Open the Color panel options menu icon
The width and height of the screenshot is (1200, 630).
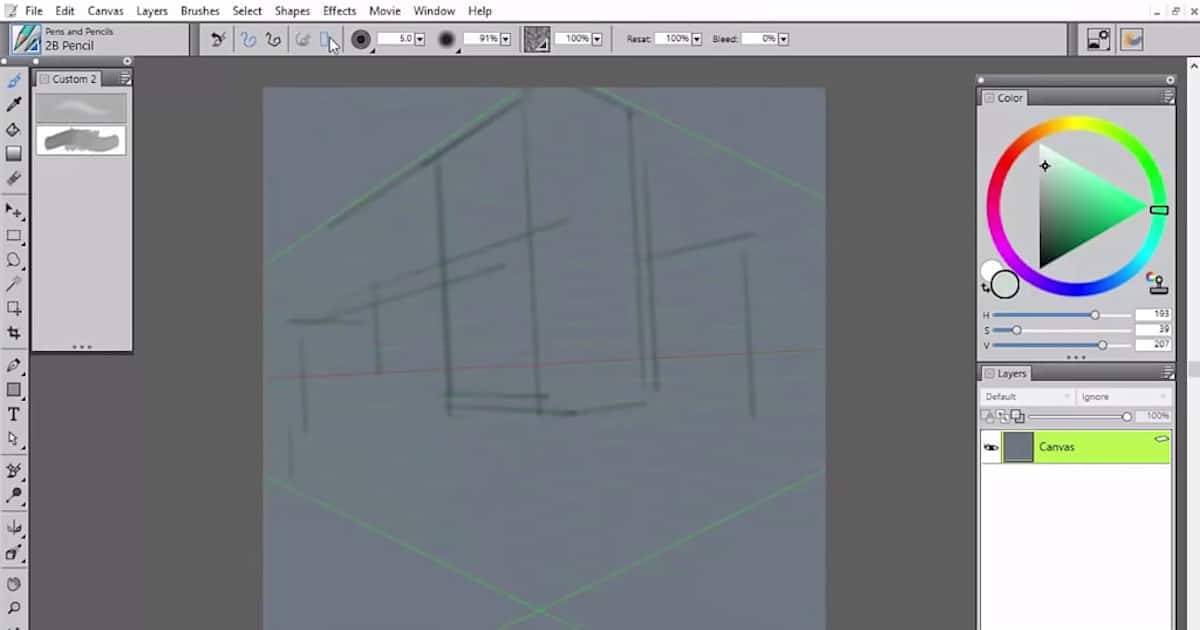[x=1168, y=97]
